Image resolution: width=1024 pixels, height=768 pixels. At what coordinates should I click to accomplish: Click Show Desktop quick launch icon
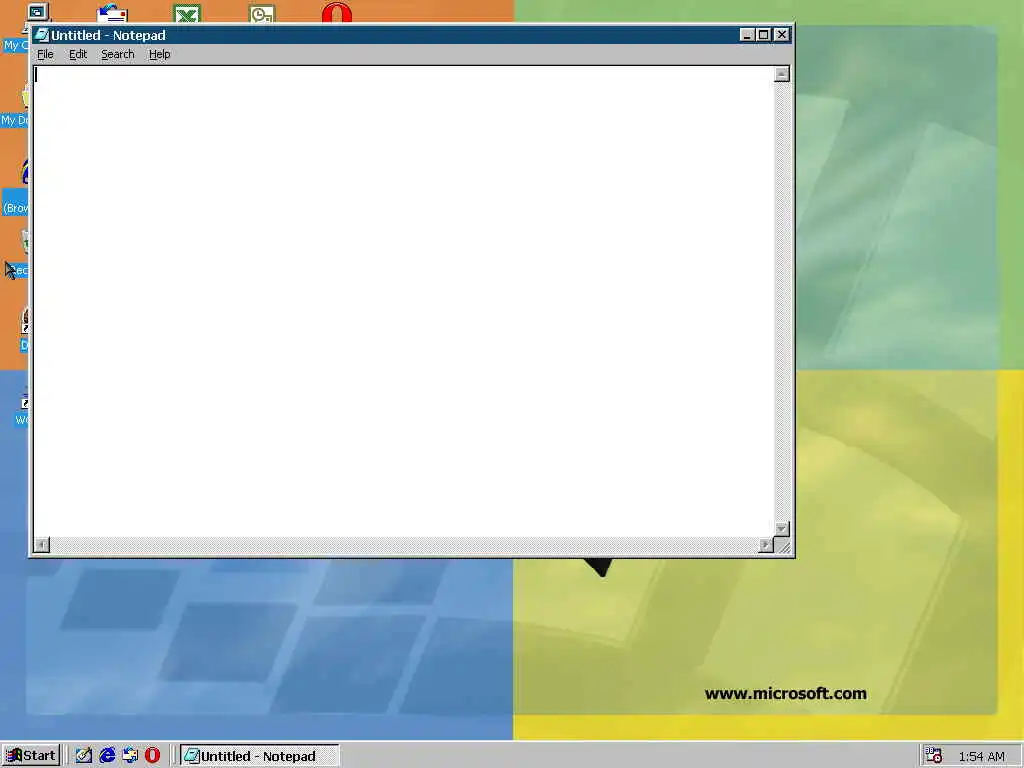tap(84, 756)
